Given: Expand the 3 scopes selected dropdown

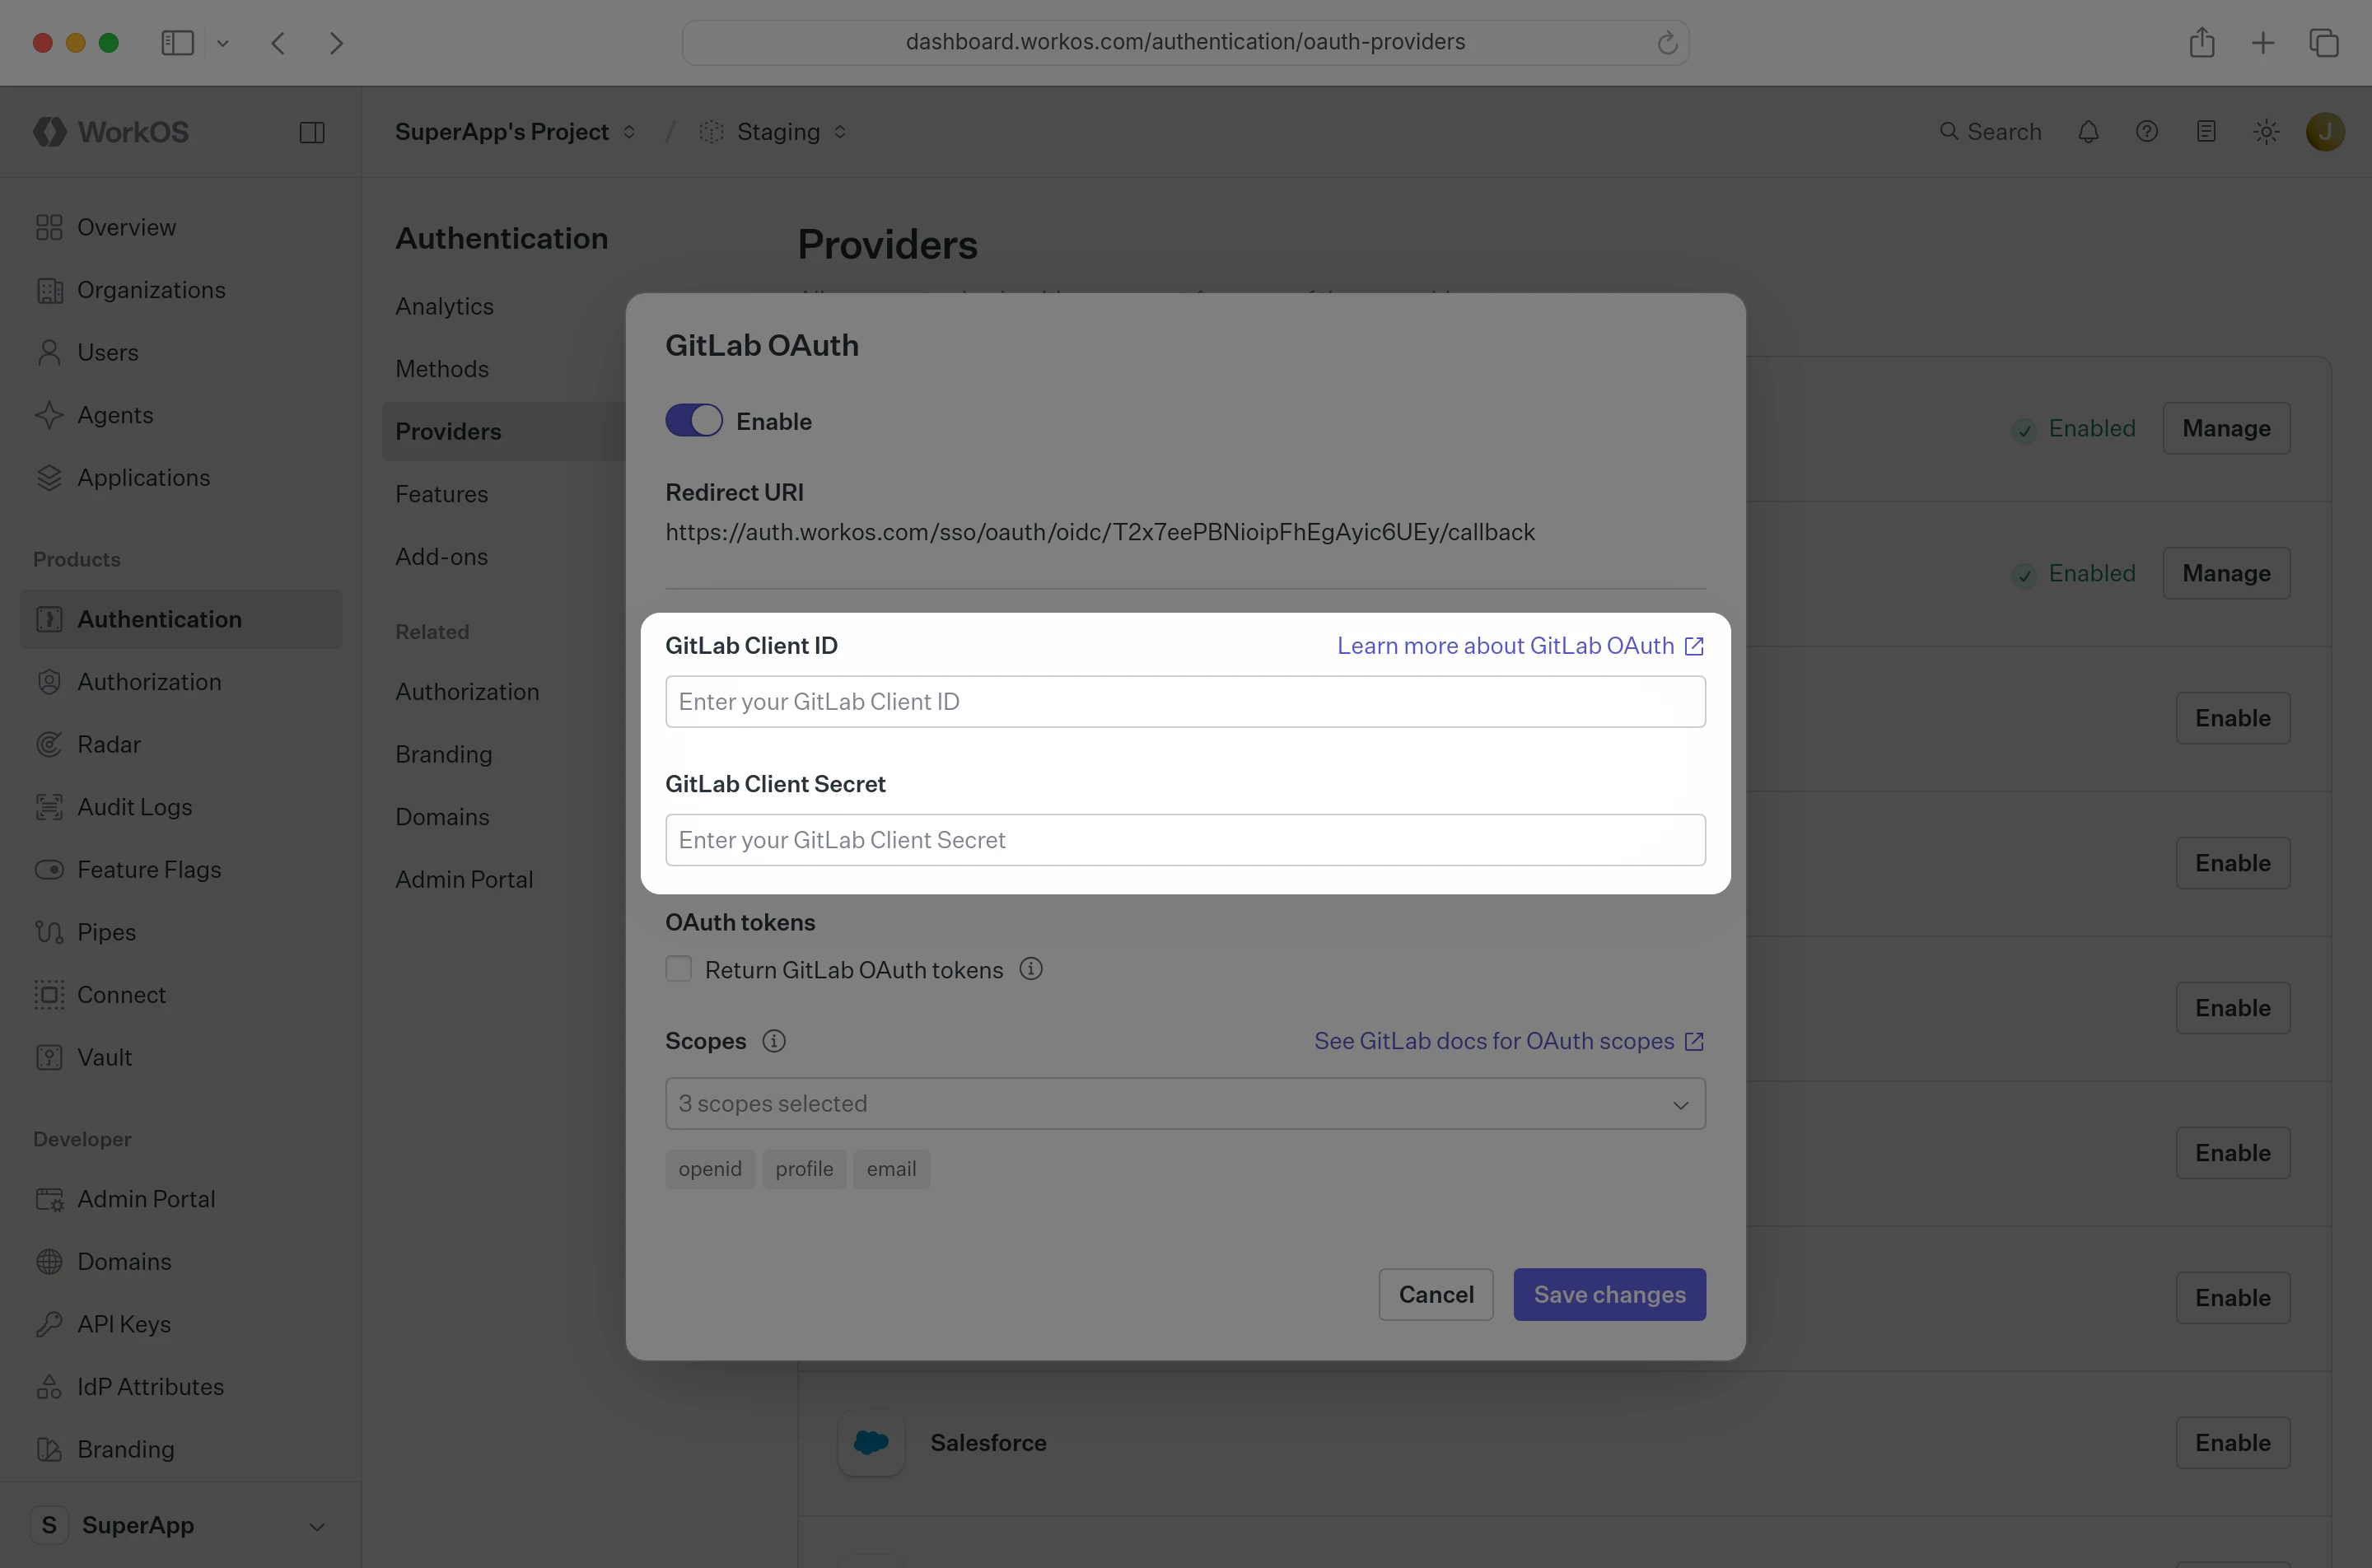Looking at the screenshot, I should pyautogui.click(x=1185, y=1104).
